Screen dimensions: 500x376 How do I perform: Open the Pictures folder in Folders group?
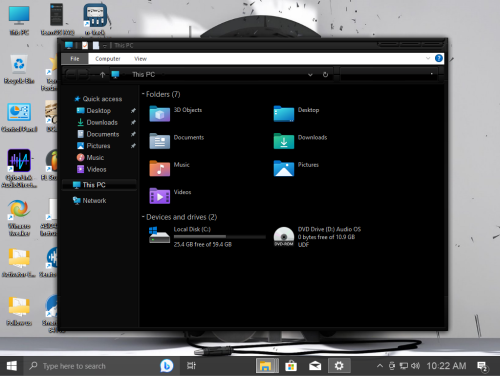284,168
